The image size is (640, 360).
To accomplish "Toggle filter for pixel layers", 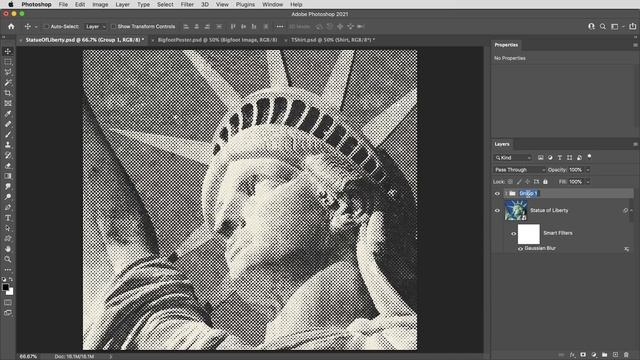I will click(x=540, y=158).
